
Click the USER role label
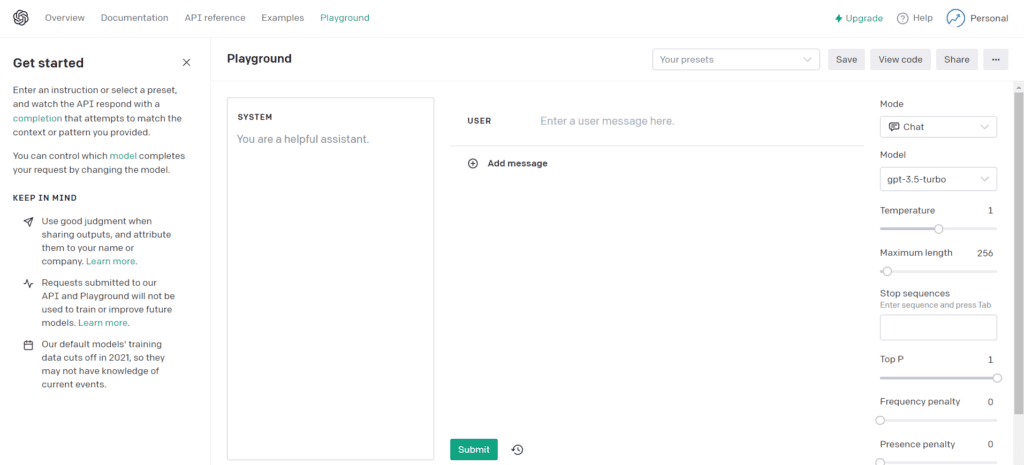tap(479, 121)
